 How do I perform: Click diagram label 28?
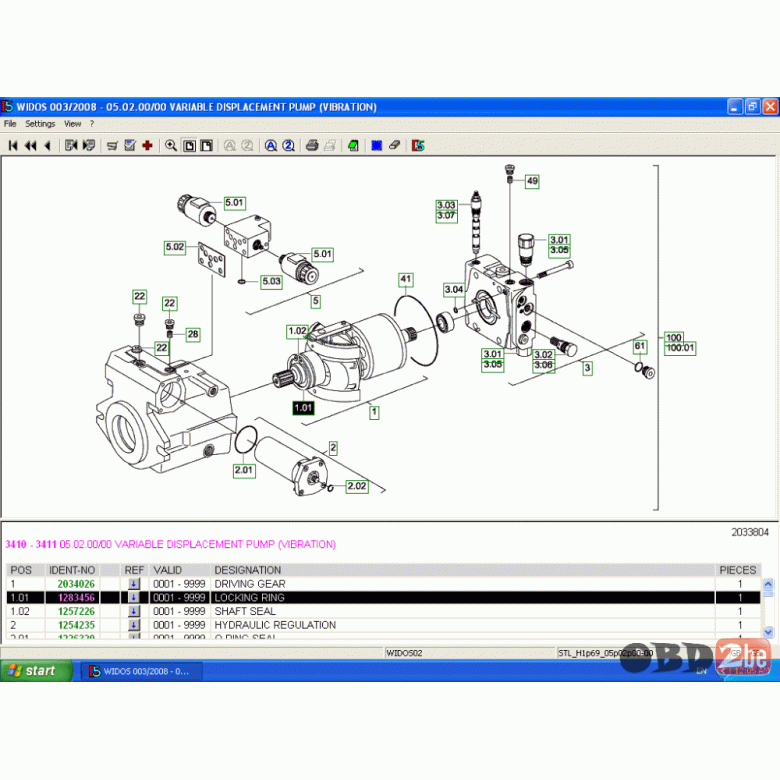[193, 334]
